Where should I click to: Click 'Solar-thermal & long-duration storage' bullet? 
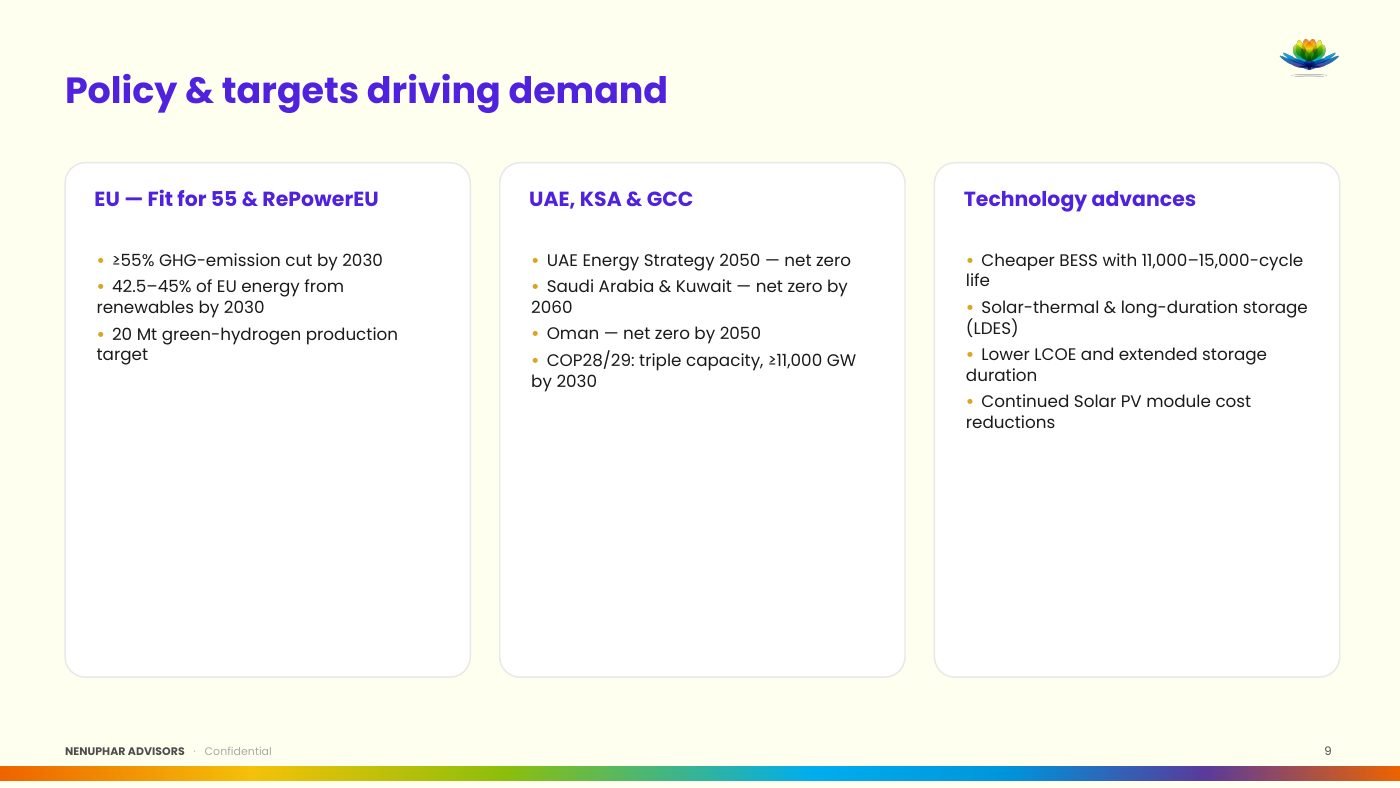[x=1136, y=317]
